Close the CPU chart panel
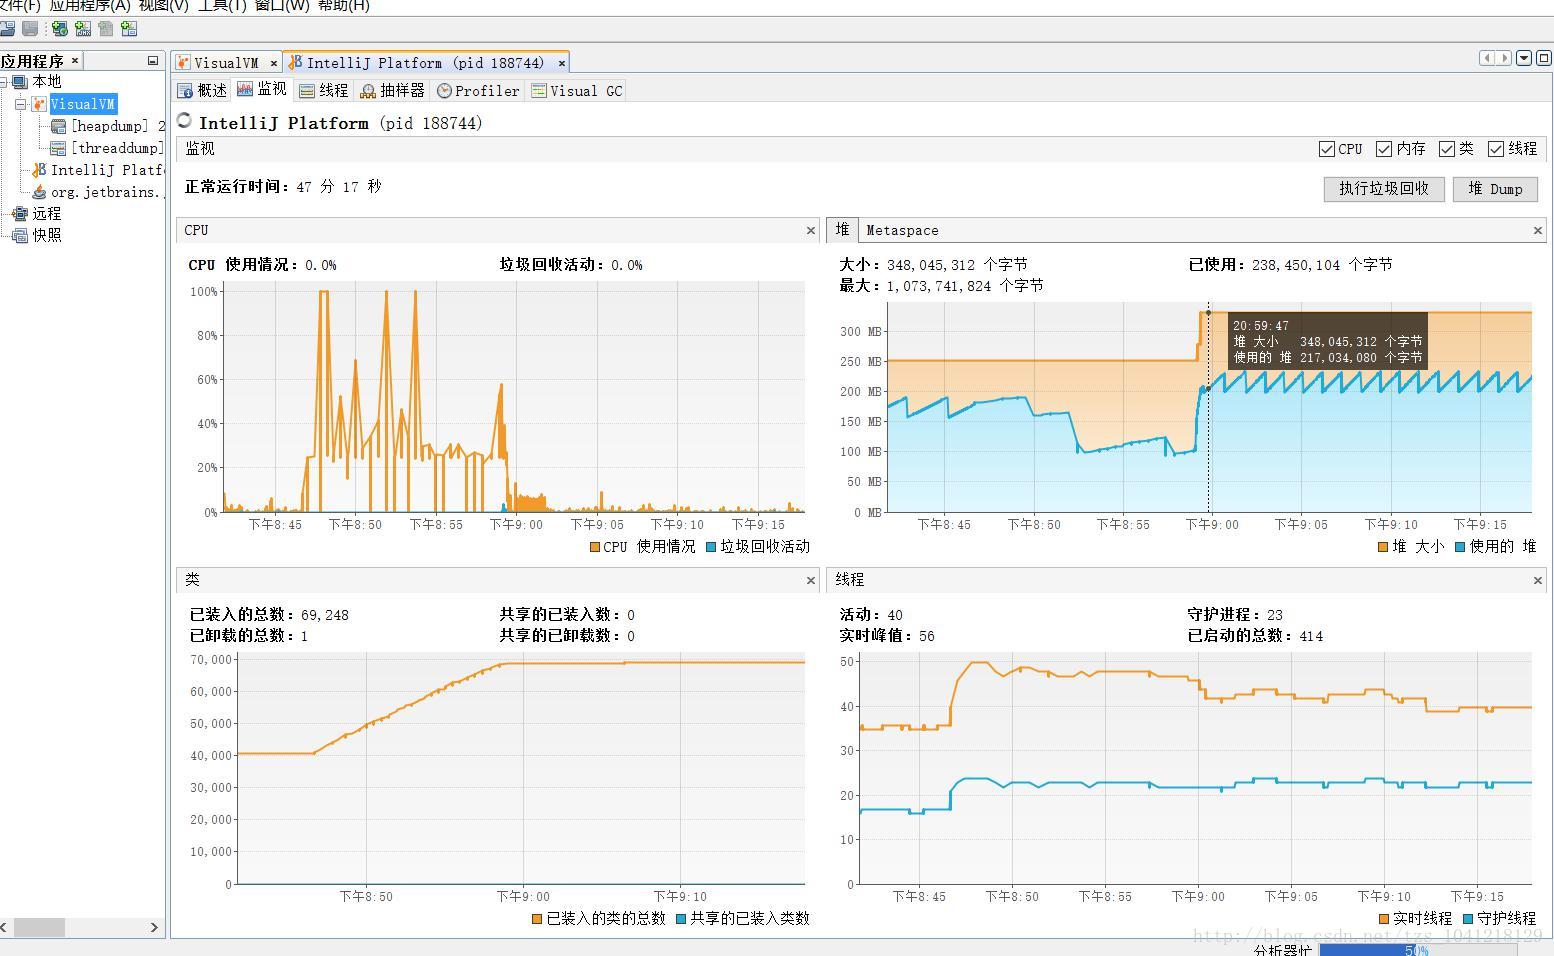This screenshot has width=1554, height=956. pyautogui.click(x=811, y=230)
